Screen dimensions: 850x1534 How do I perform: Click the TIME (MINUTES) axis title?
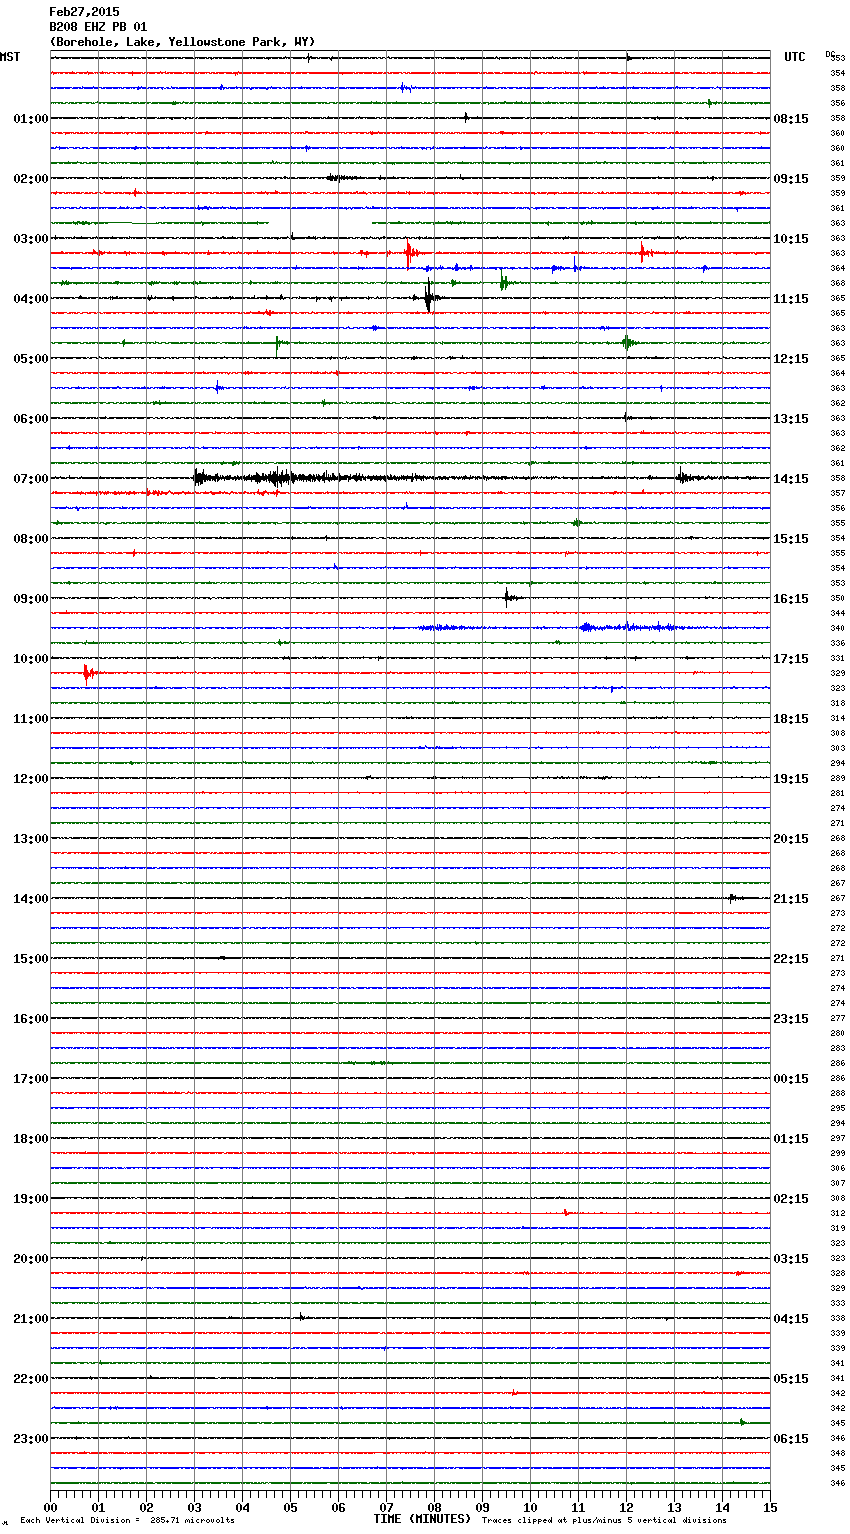(x=422, y=1519)
